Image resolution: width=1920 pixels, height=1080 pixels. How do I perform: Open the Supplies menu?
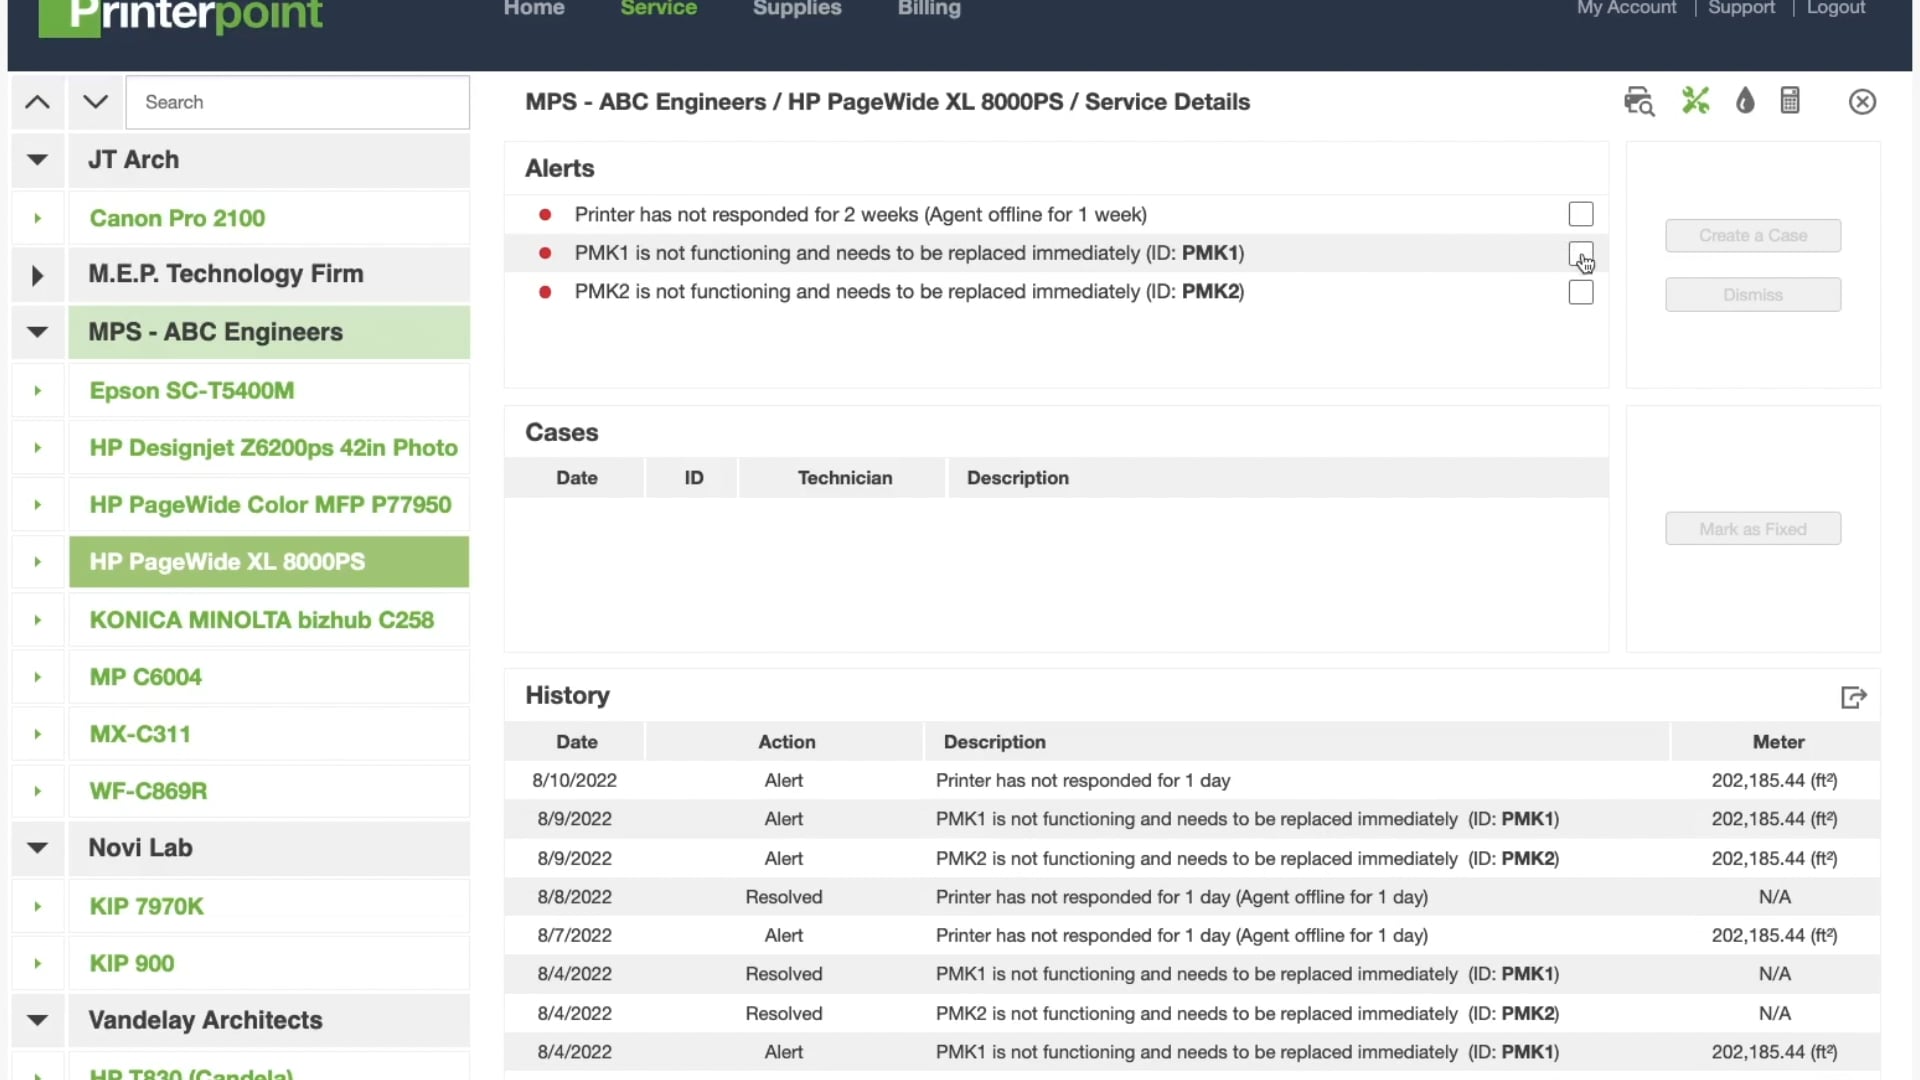click(796, 10)
